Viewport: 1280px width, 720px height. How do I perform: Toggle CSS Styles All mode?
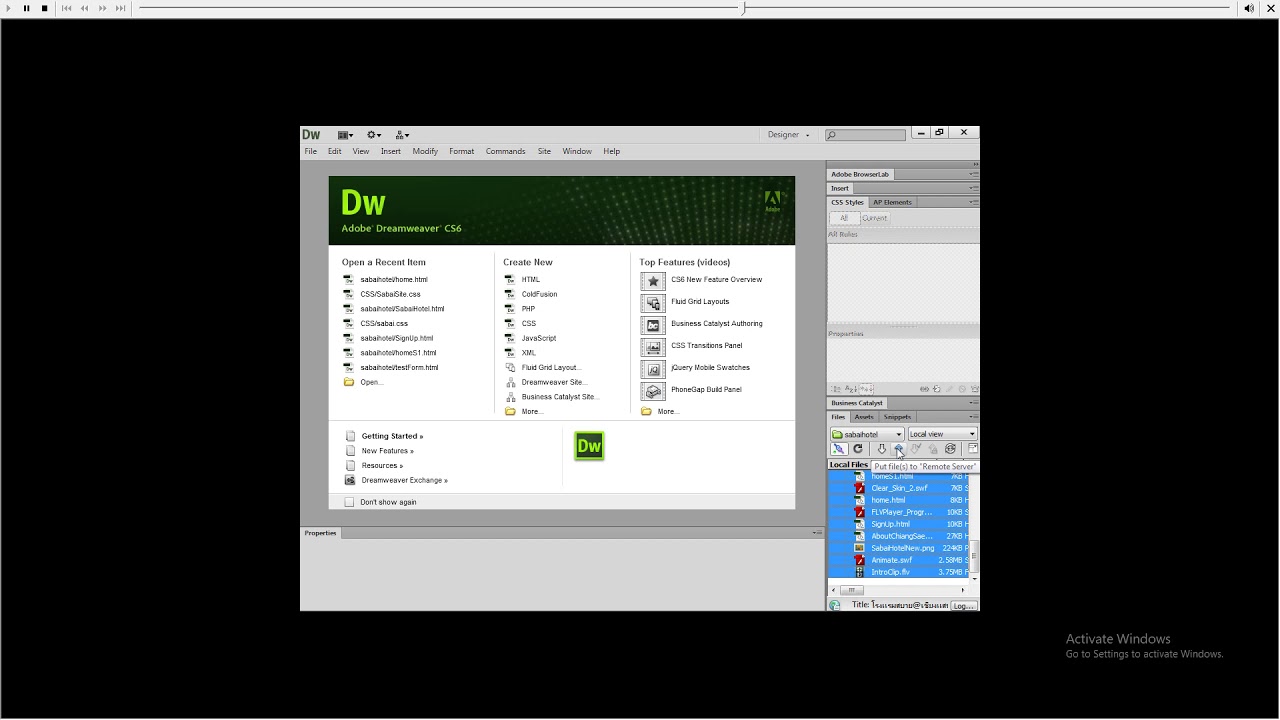coord(844,218)
